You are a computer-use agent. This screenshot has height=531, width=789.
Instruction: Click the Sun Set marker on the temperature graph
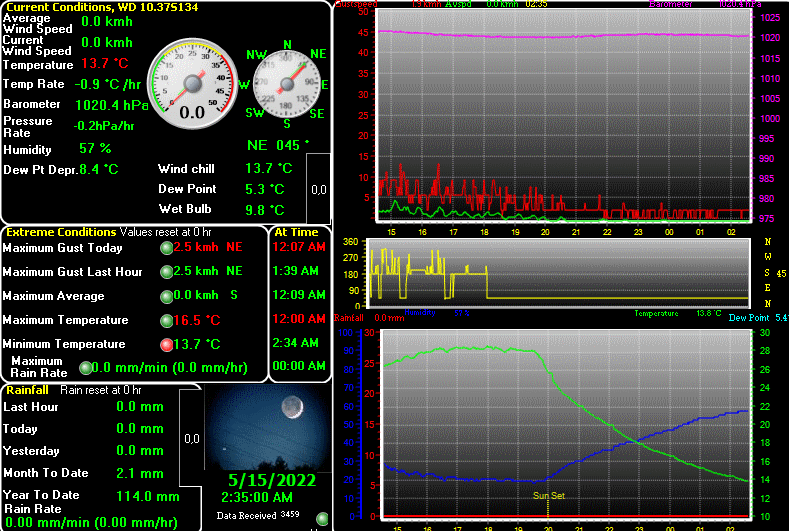click(548, 496)
